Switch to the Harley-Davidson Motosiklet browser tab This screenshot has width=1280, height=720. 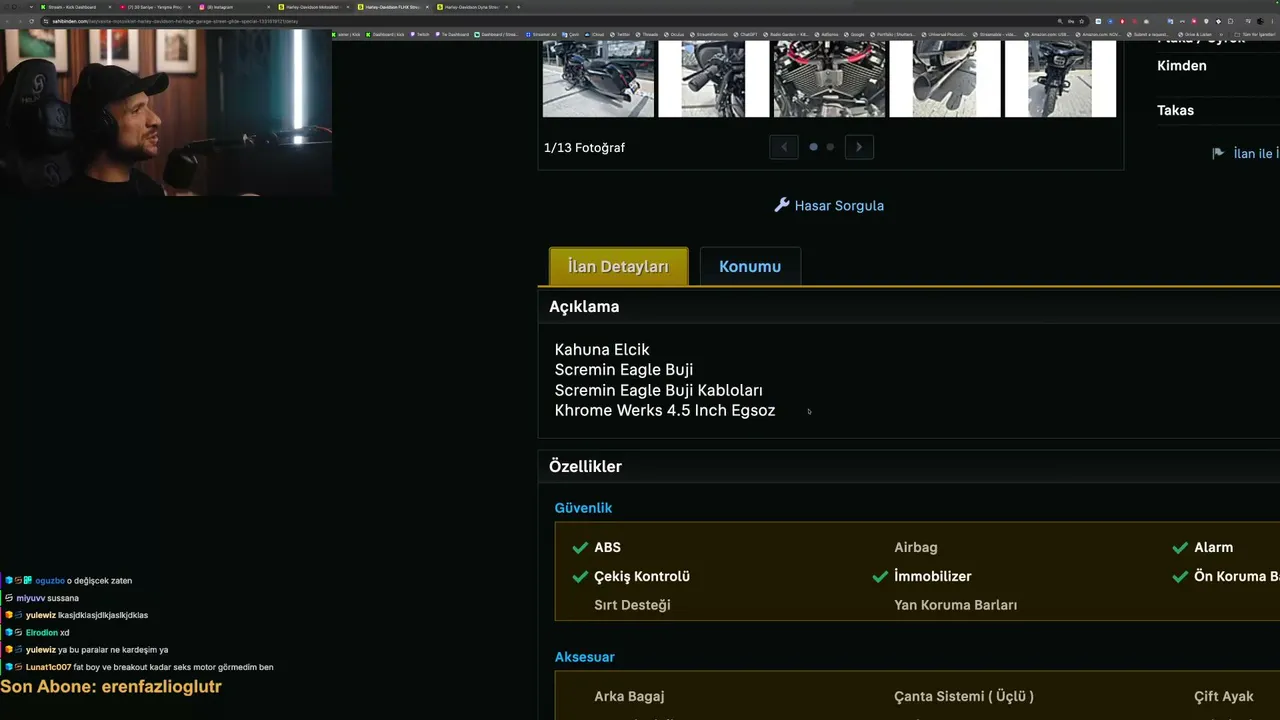pyautogui.click(x=314, y=7)
